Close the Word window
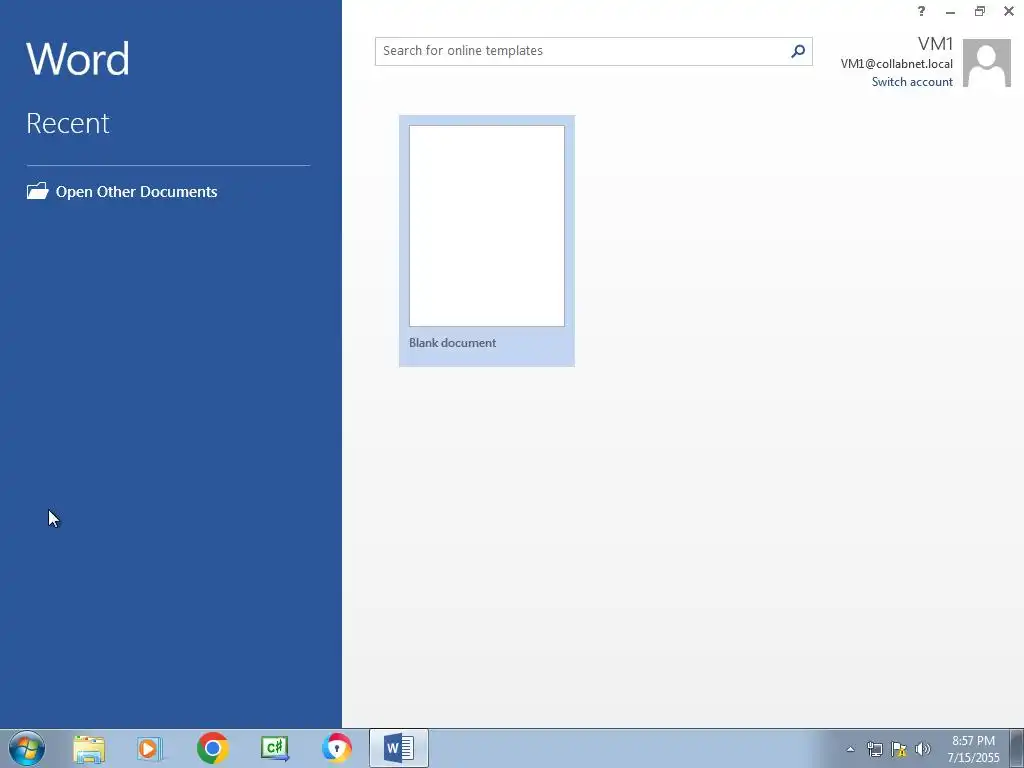The image size is (1024, 768). pyautogui.click(x=1009, y=11)
